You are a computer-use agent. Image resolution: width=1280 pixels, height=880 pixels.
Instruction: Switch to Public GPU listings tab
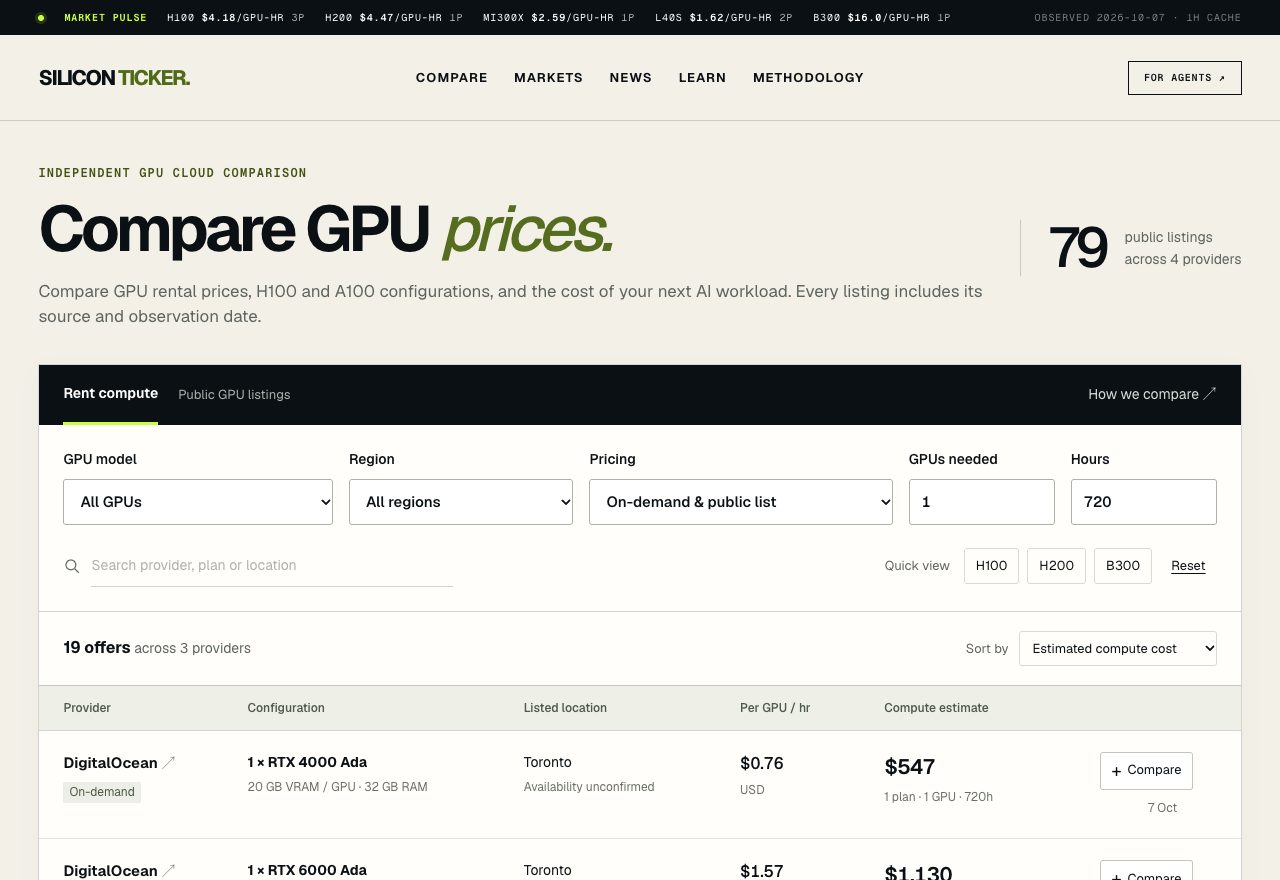click(x=234, y=395)
